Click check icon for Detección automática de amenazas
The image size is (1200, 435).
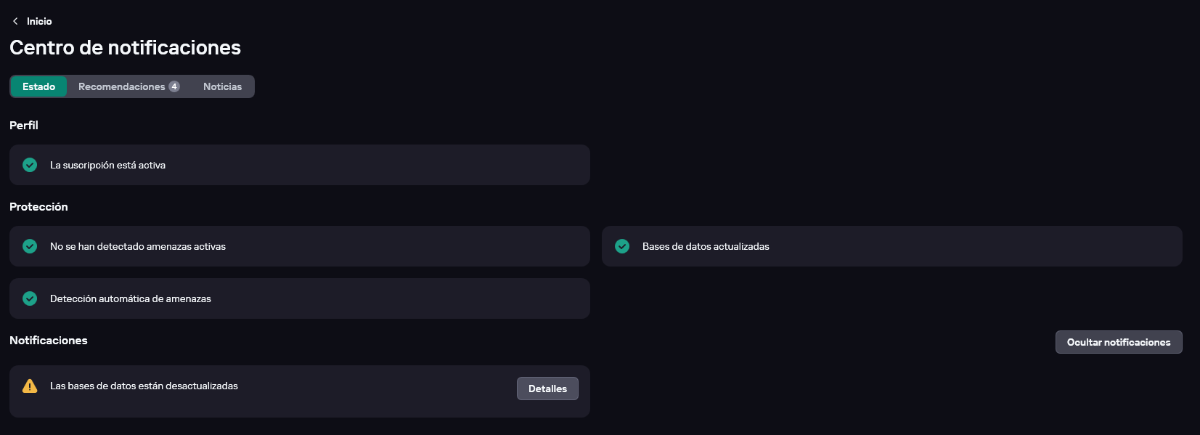click(30, 298)
